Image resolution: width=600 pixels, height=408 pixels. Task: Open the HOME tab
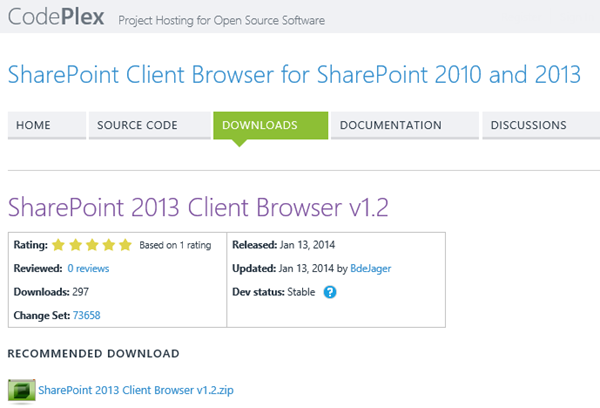coord(33,125)
